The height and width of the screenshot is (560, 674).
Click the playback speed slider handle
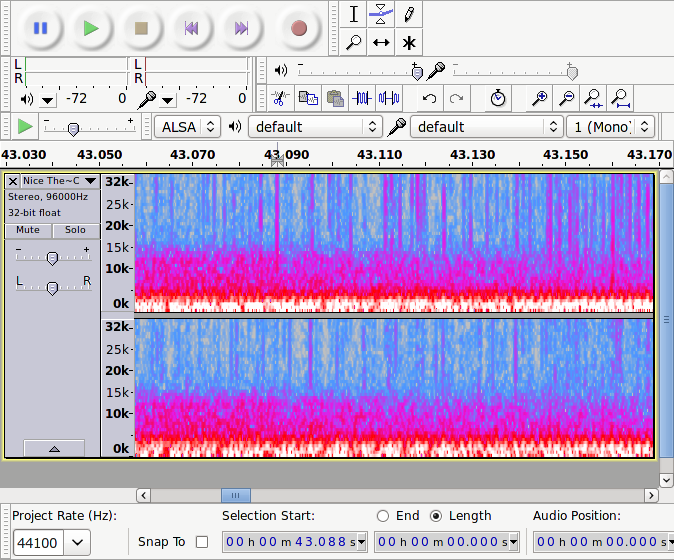[74, 129]
